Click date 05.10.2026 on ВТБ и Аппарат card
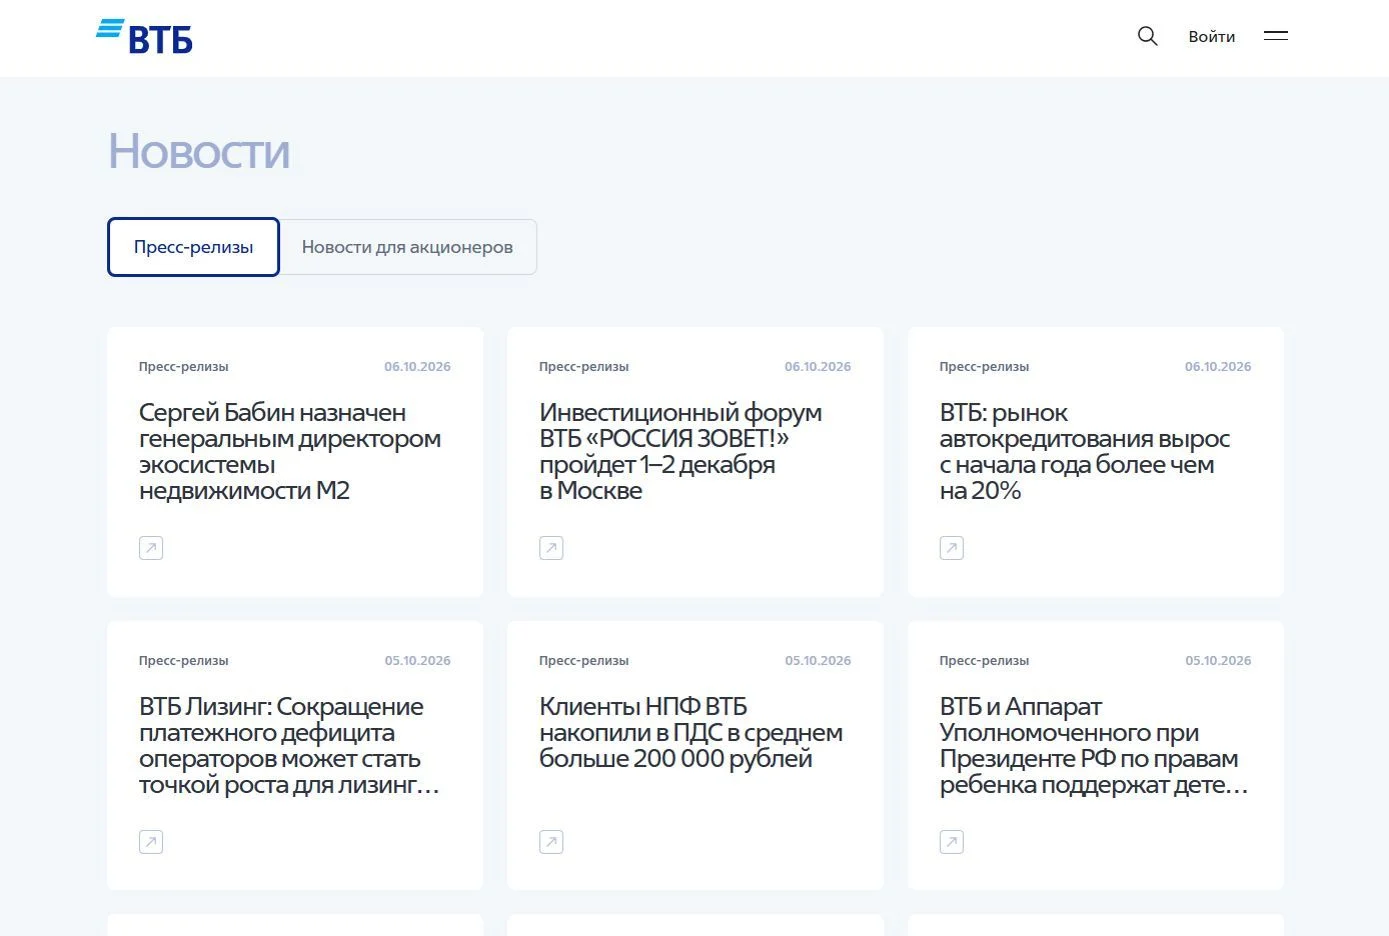1389x936 pixels. pyautogui.click(x=1218, y=661)
